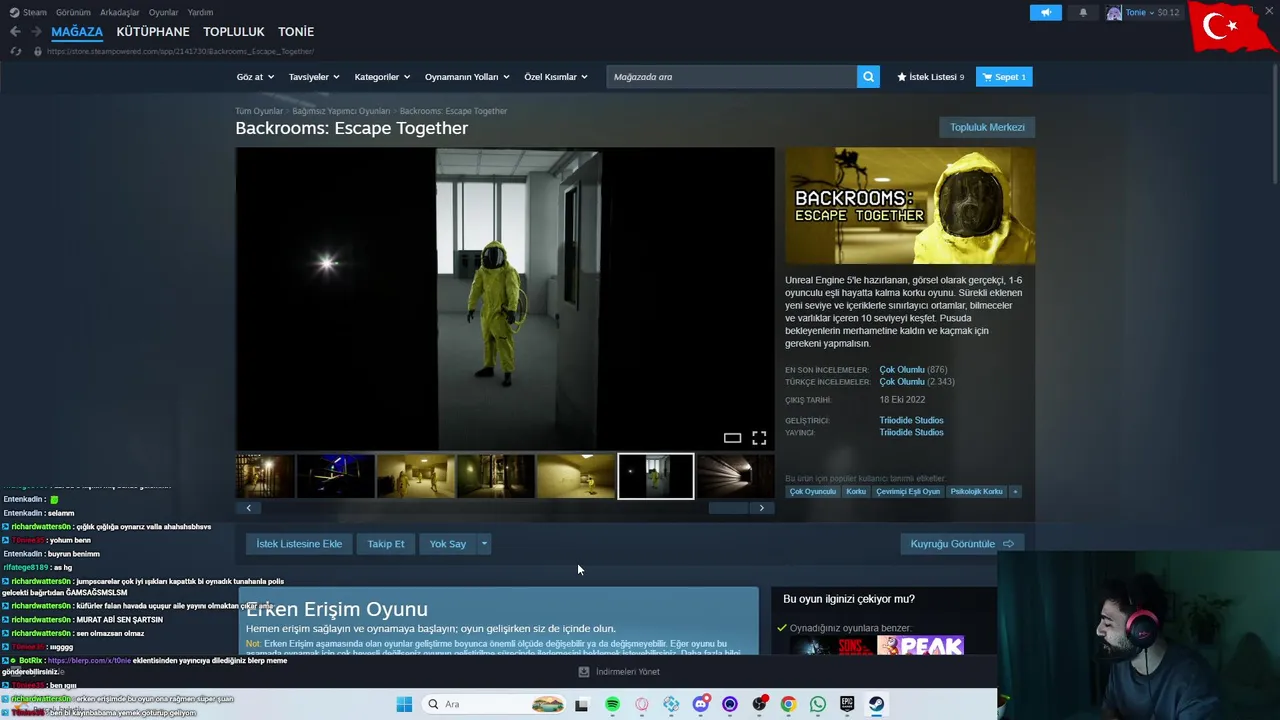Click the Kuyruğu Görüntüle button

961,544
